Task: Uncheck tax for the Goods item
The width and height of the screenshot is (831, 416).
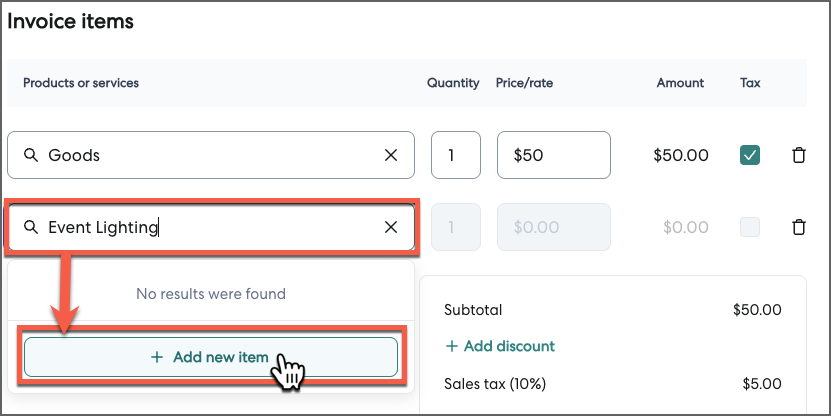Action: 749,155
